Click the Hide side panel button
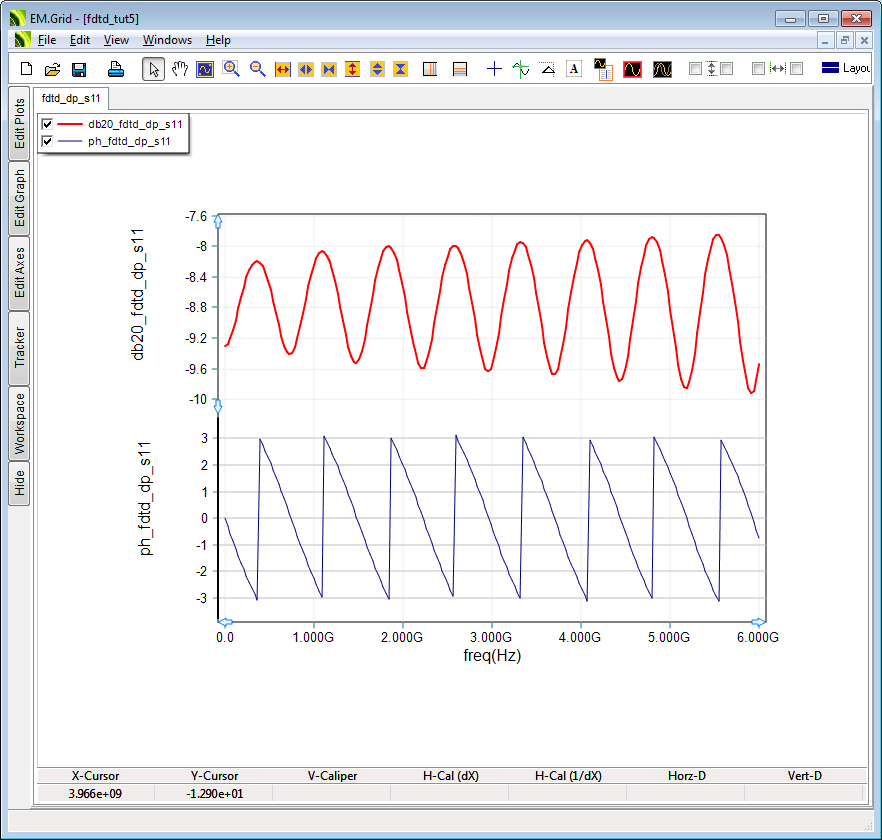 click(19, 484)
